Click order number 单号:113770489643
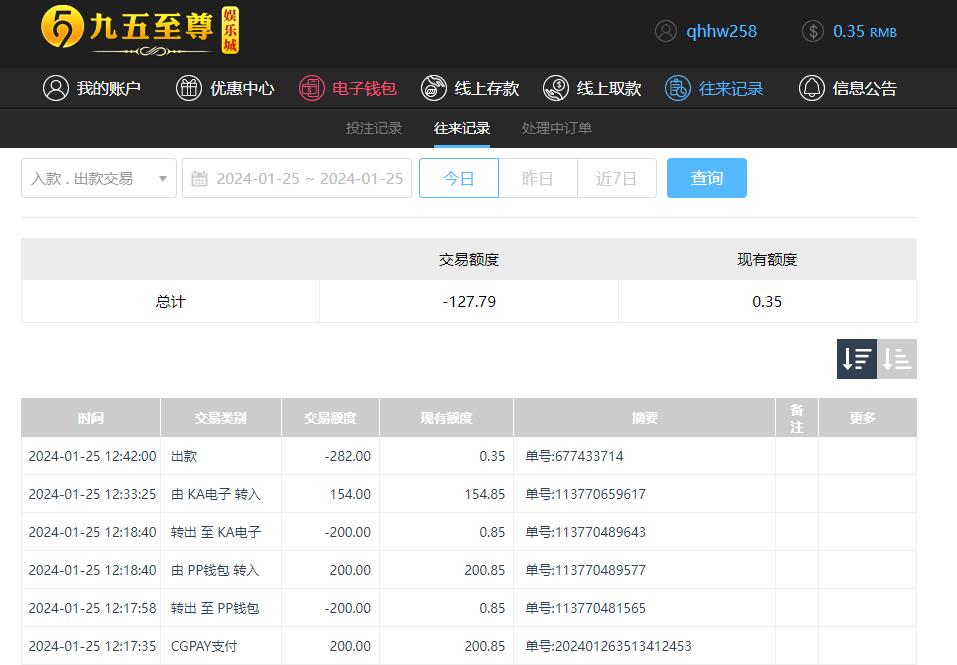 click(585, 532)
